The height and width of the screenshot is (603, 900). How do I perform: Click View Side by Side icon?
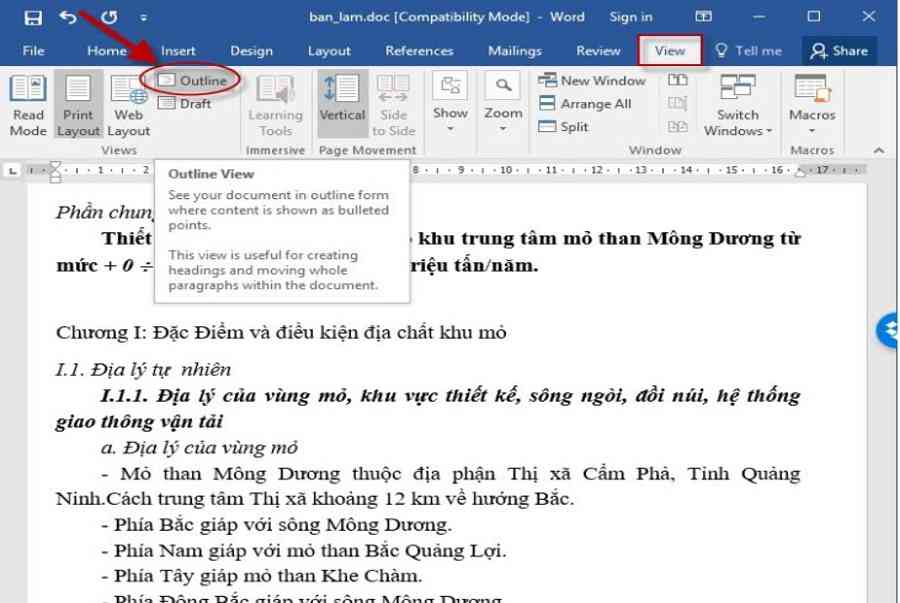(x=677, y=80)
